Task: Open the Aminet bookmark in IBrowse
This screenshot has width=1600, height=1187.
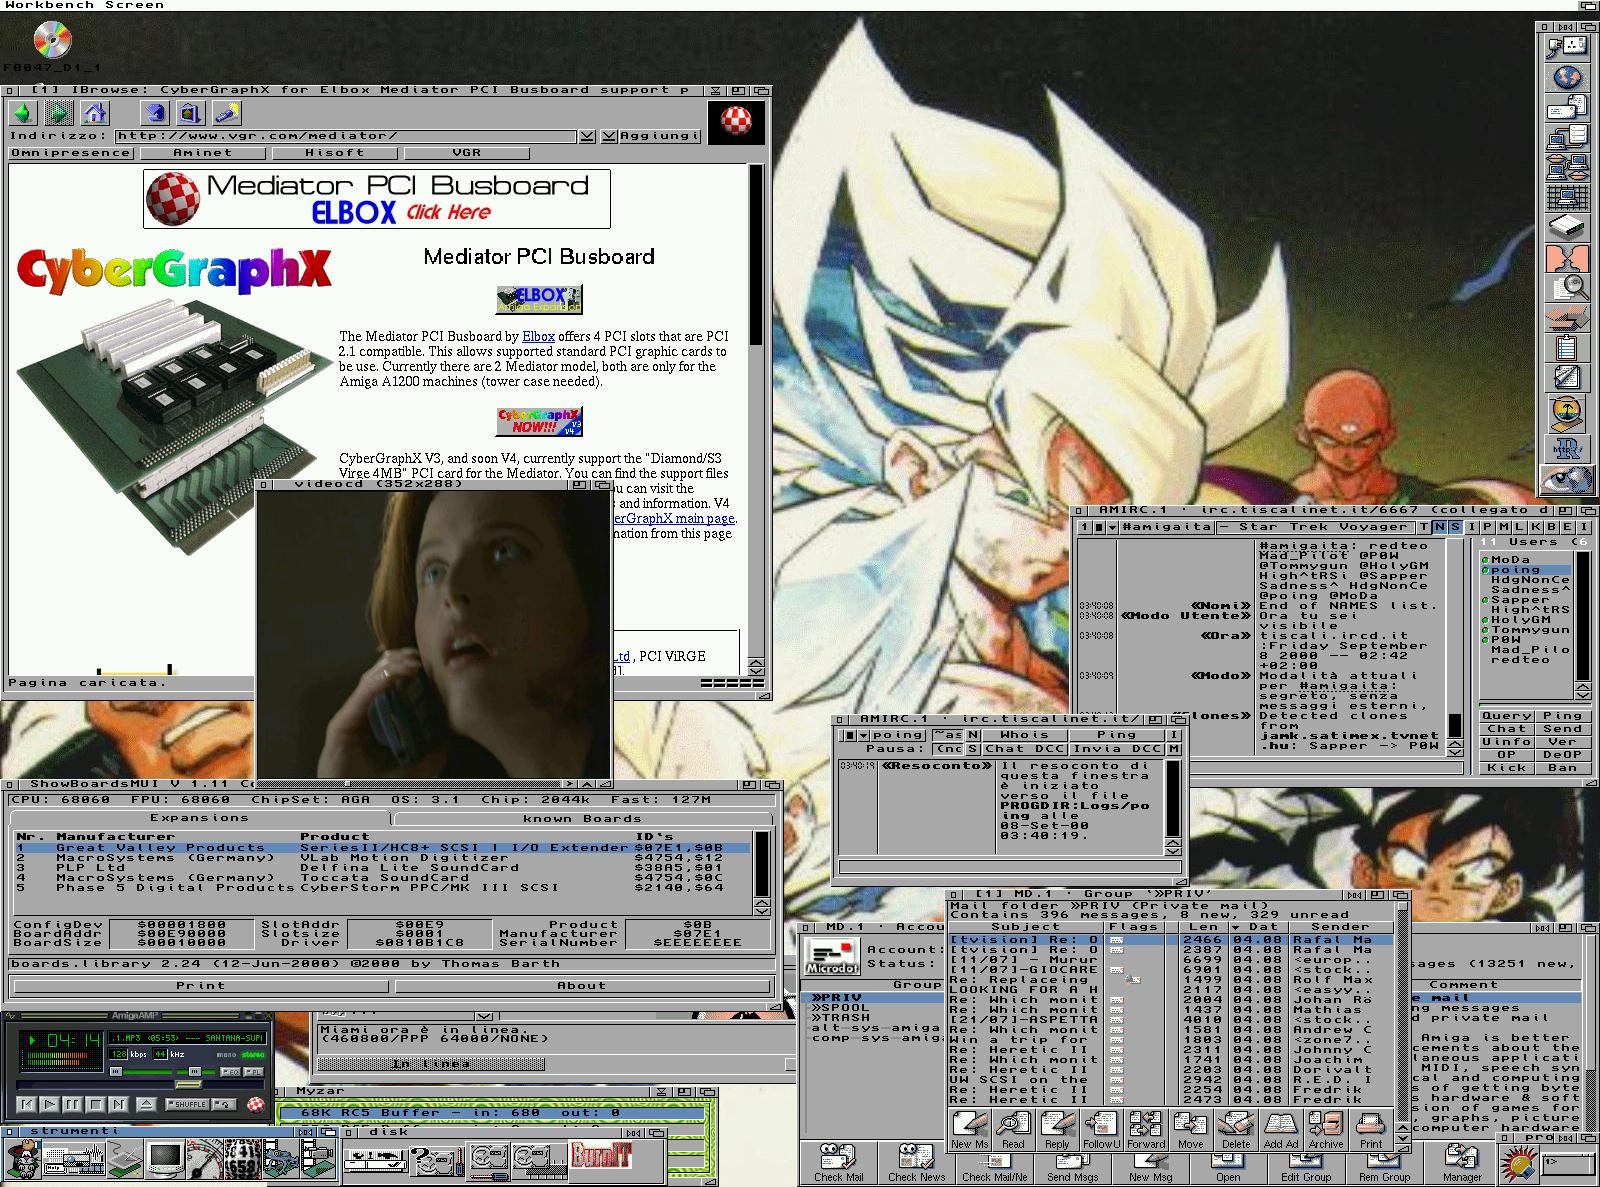Action: [203, 153]
